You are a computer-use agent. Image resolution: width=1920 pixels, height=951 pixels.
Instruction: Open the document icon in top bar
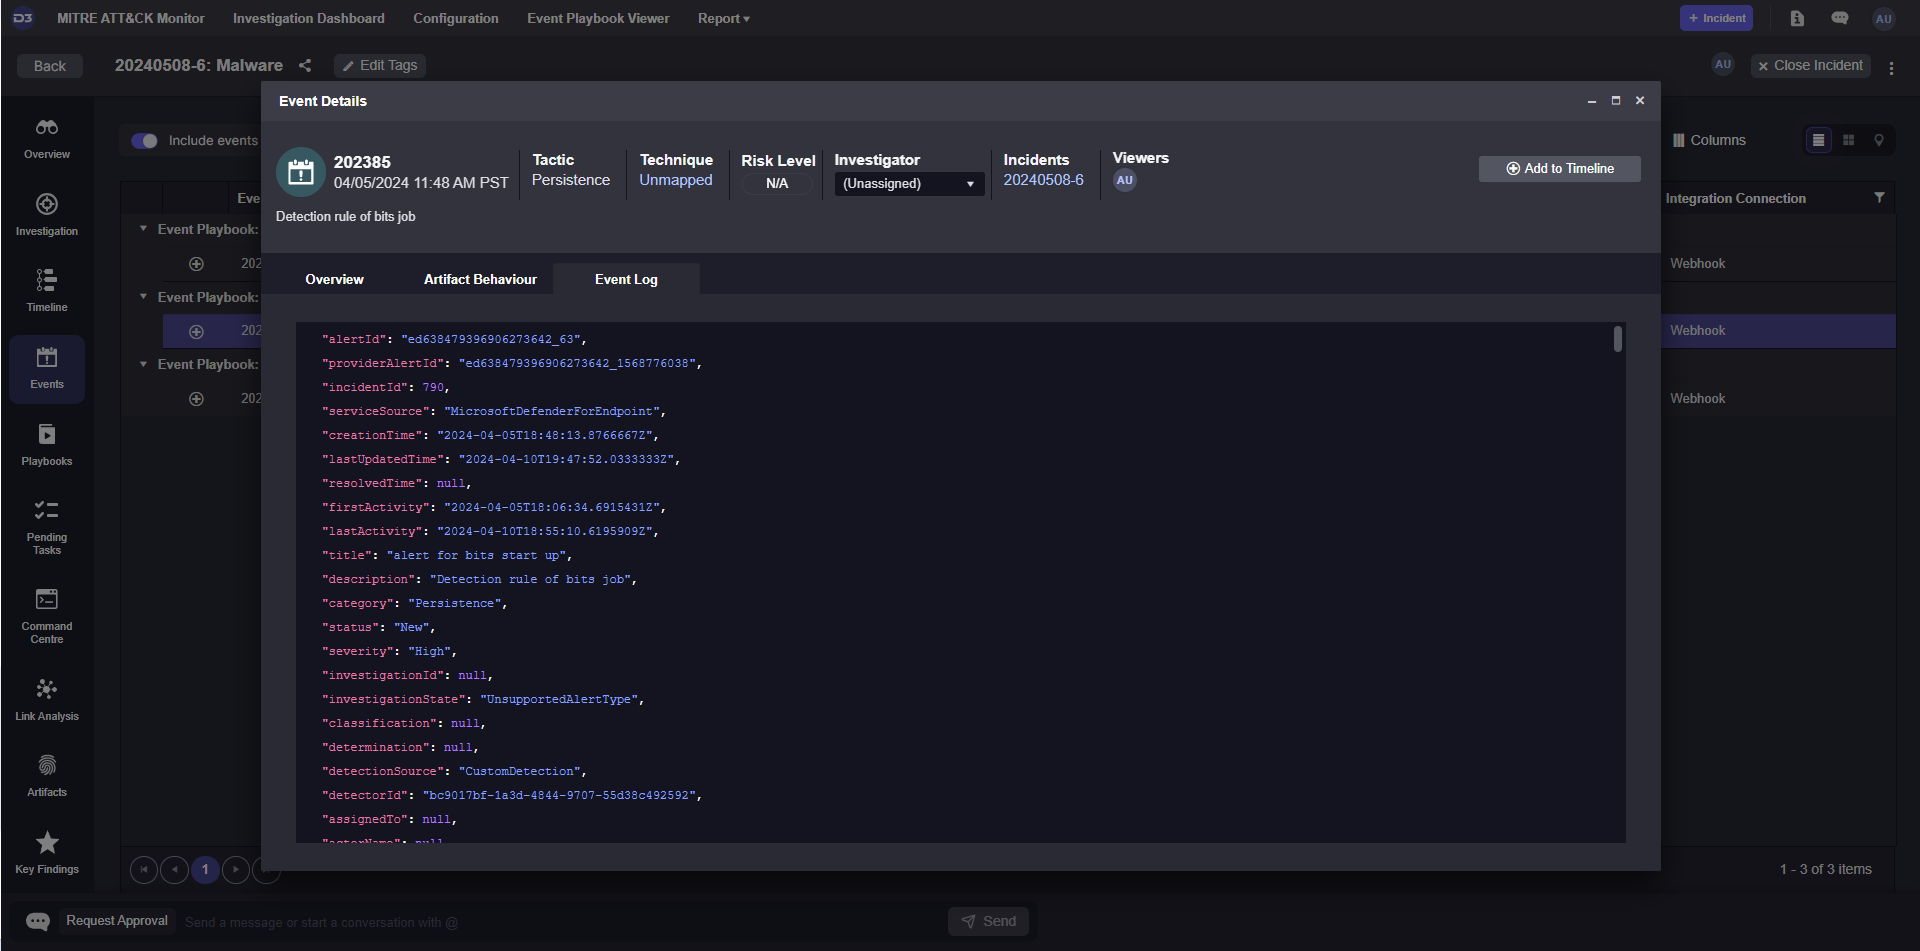tap(1797, 18)
